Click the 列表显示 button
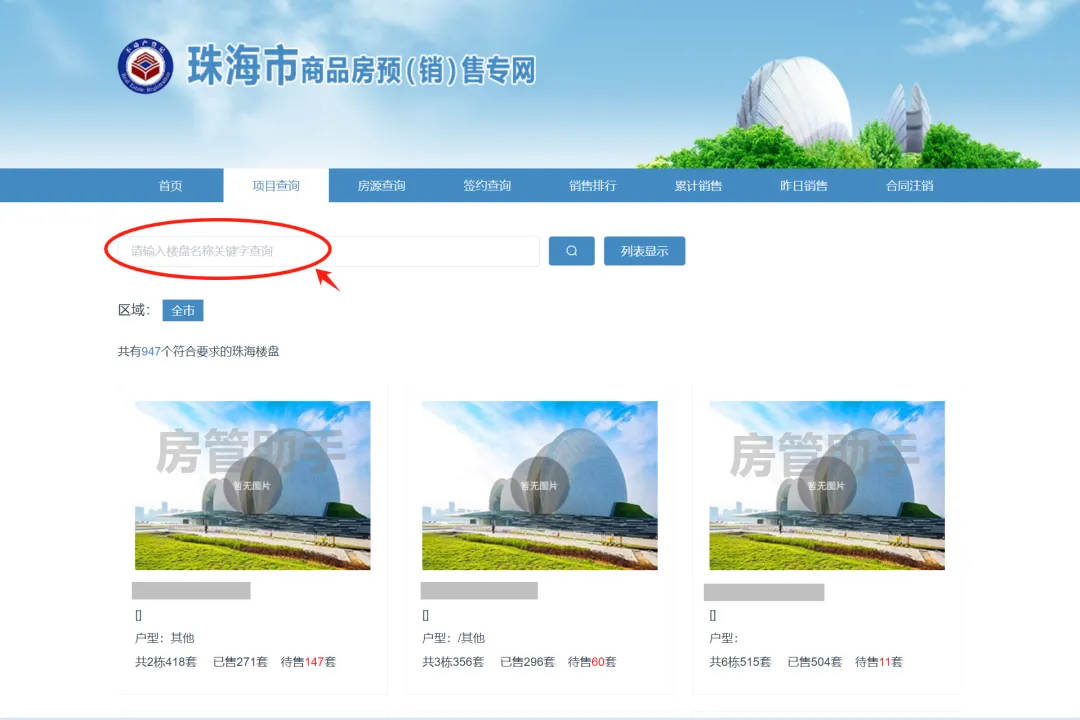The height and width of the screenshot is (720, 1080). coord(644,251)
